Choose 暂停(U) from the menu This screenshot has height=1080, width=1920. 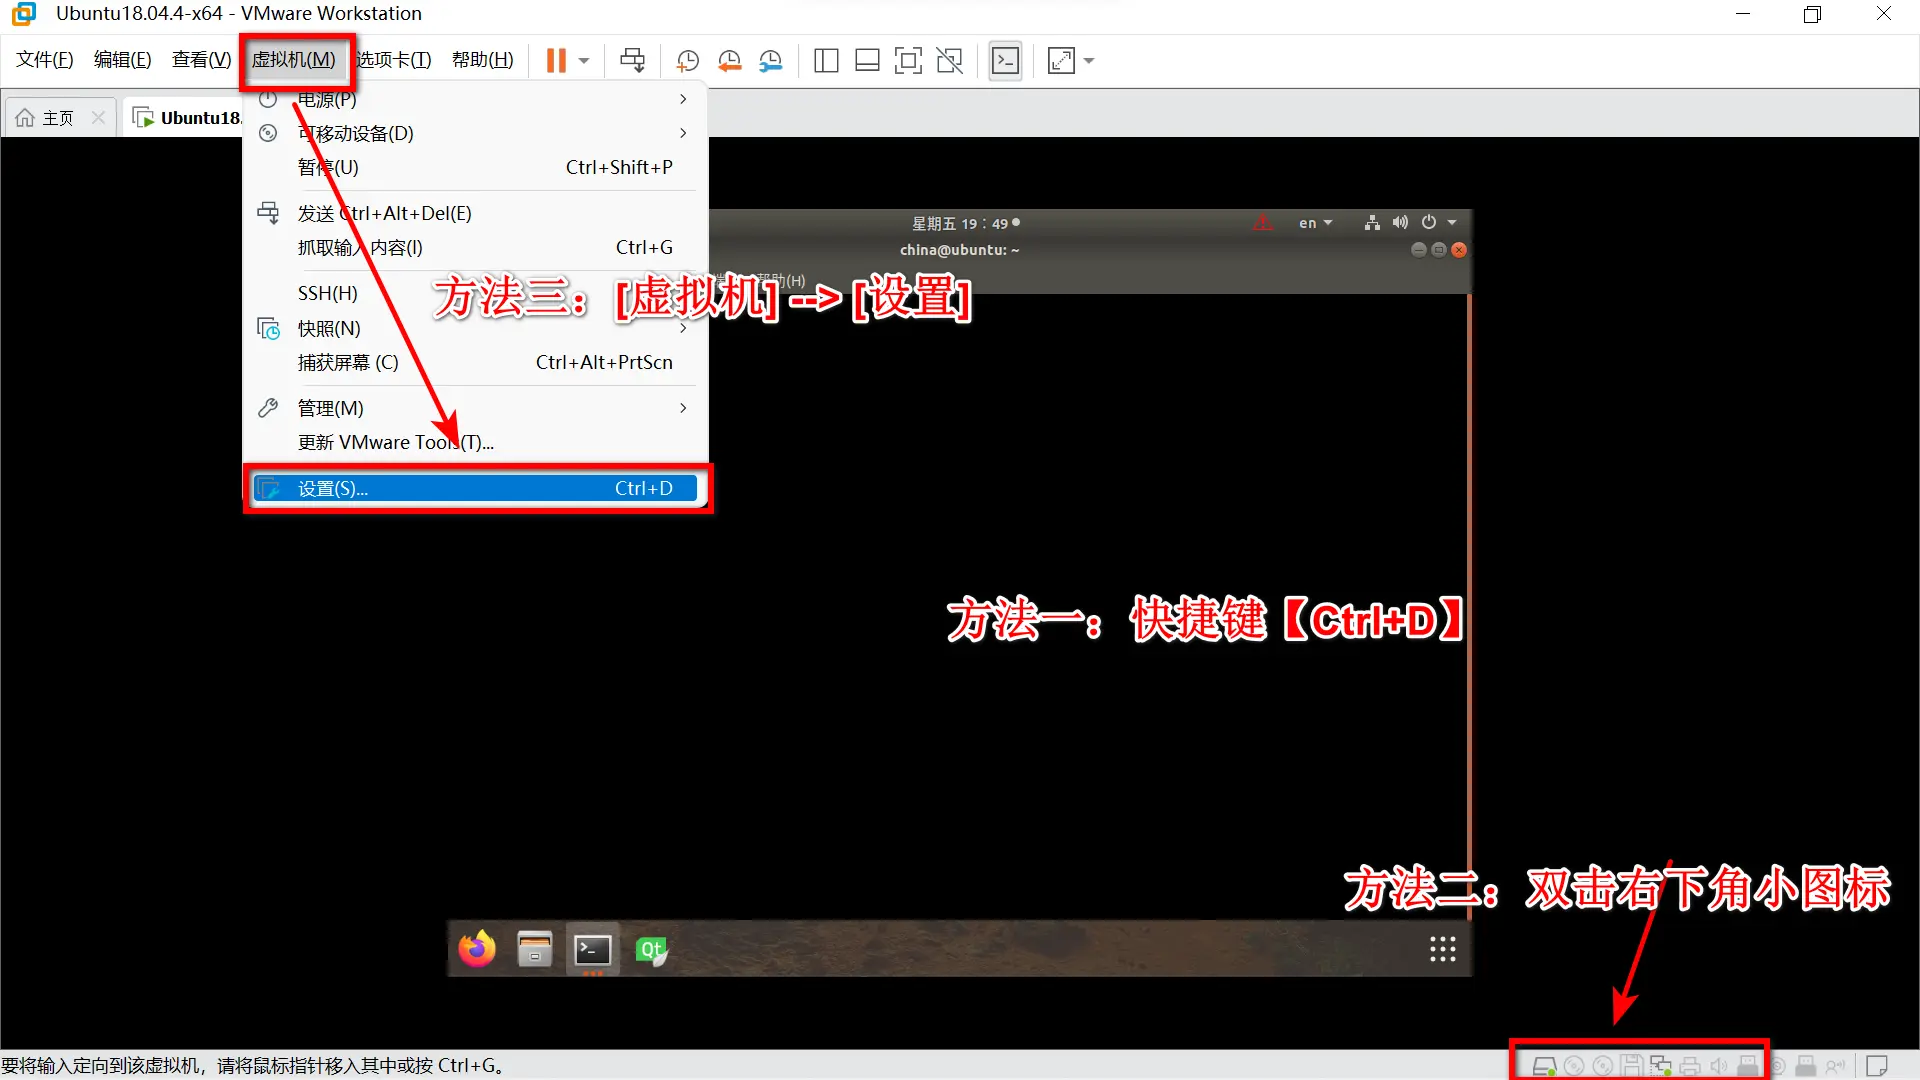(475, 167)
